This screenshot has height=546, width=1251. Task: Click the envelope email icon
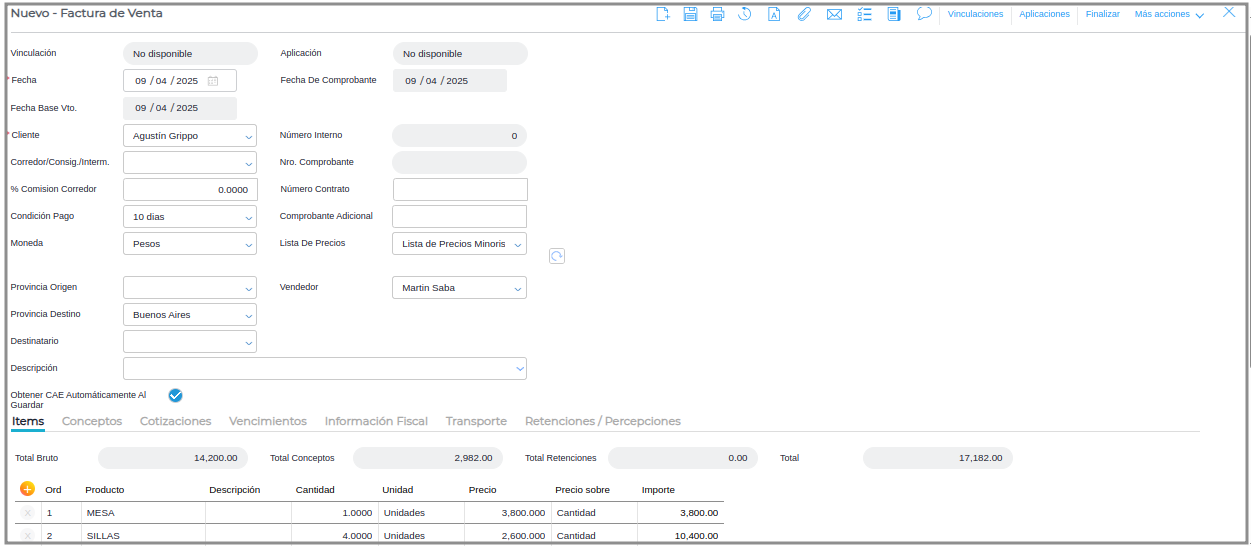click(x=834, y=14)
